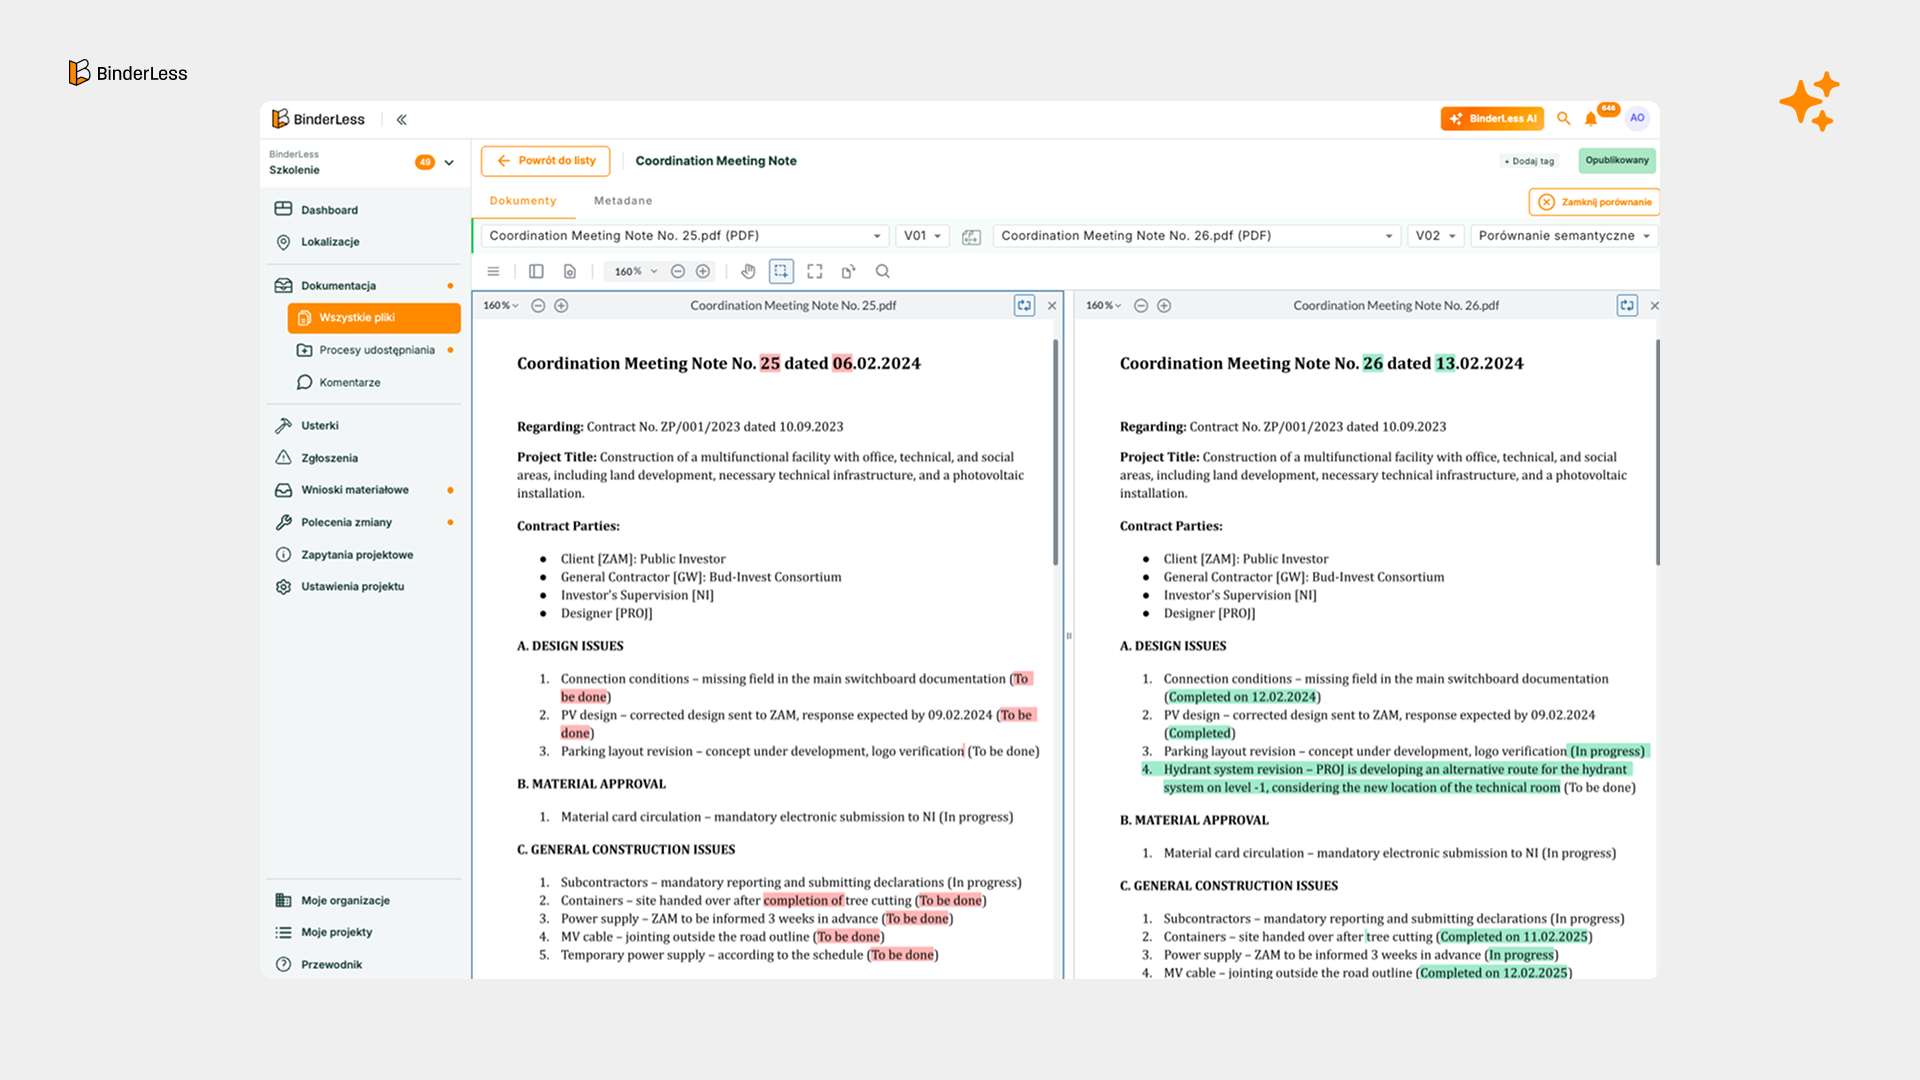The image size is (1920, 1080).
Task: Open the search magnifier in the PDF toolbar
Action: [882, 271]
